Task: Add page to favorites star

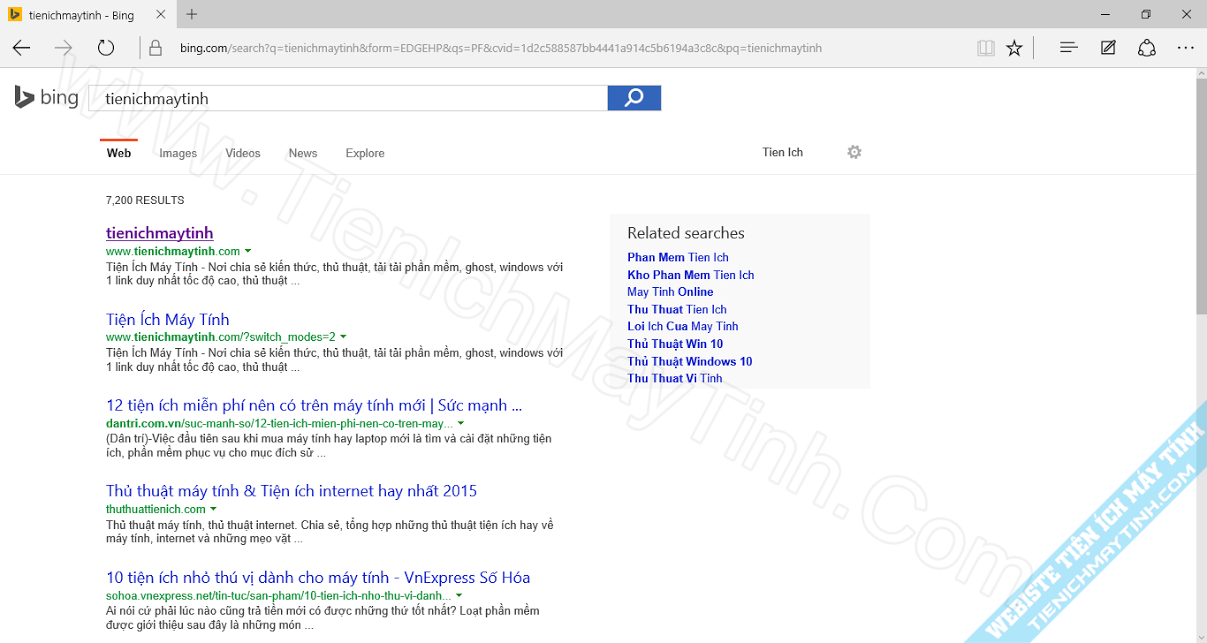Action: tap(1014, 47)
